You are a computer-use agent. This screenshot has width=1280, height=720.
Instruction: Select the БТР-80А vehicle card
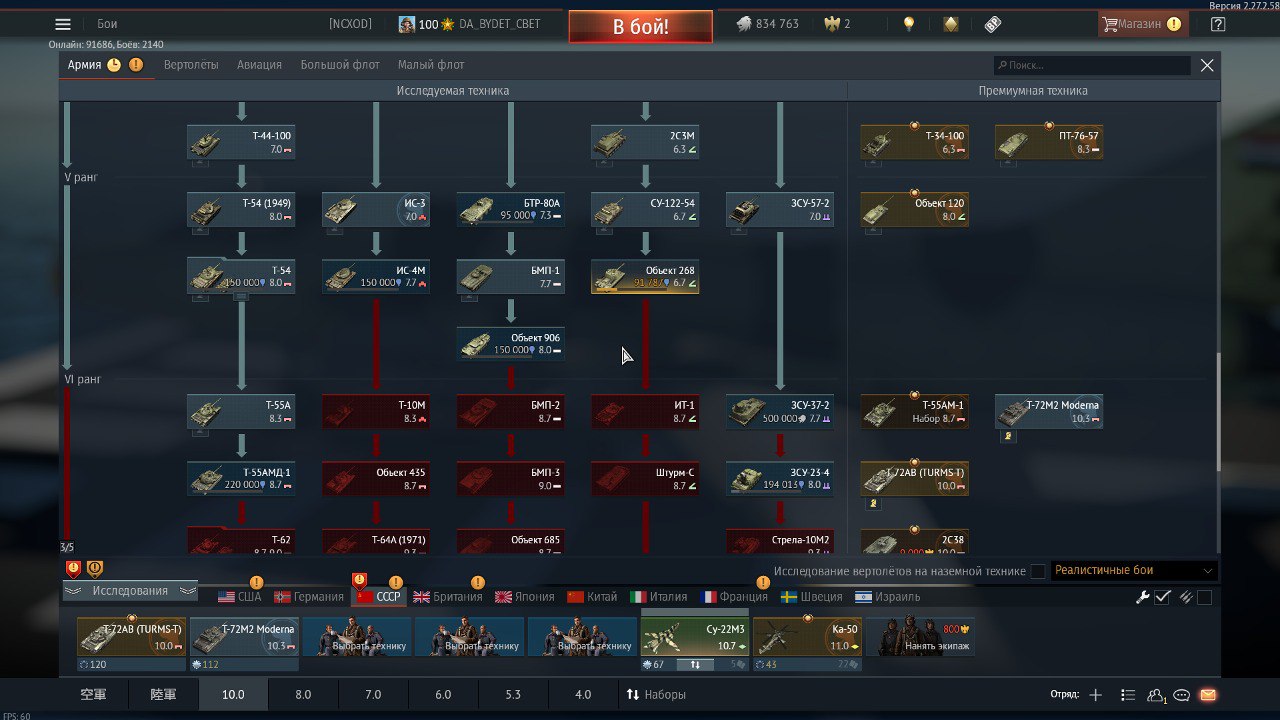click(511, 210)
